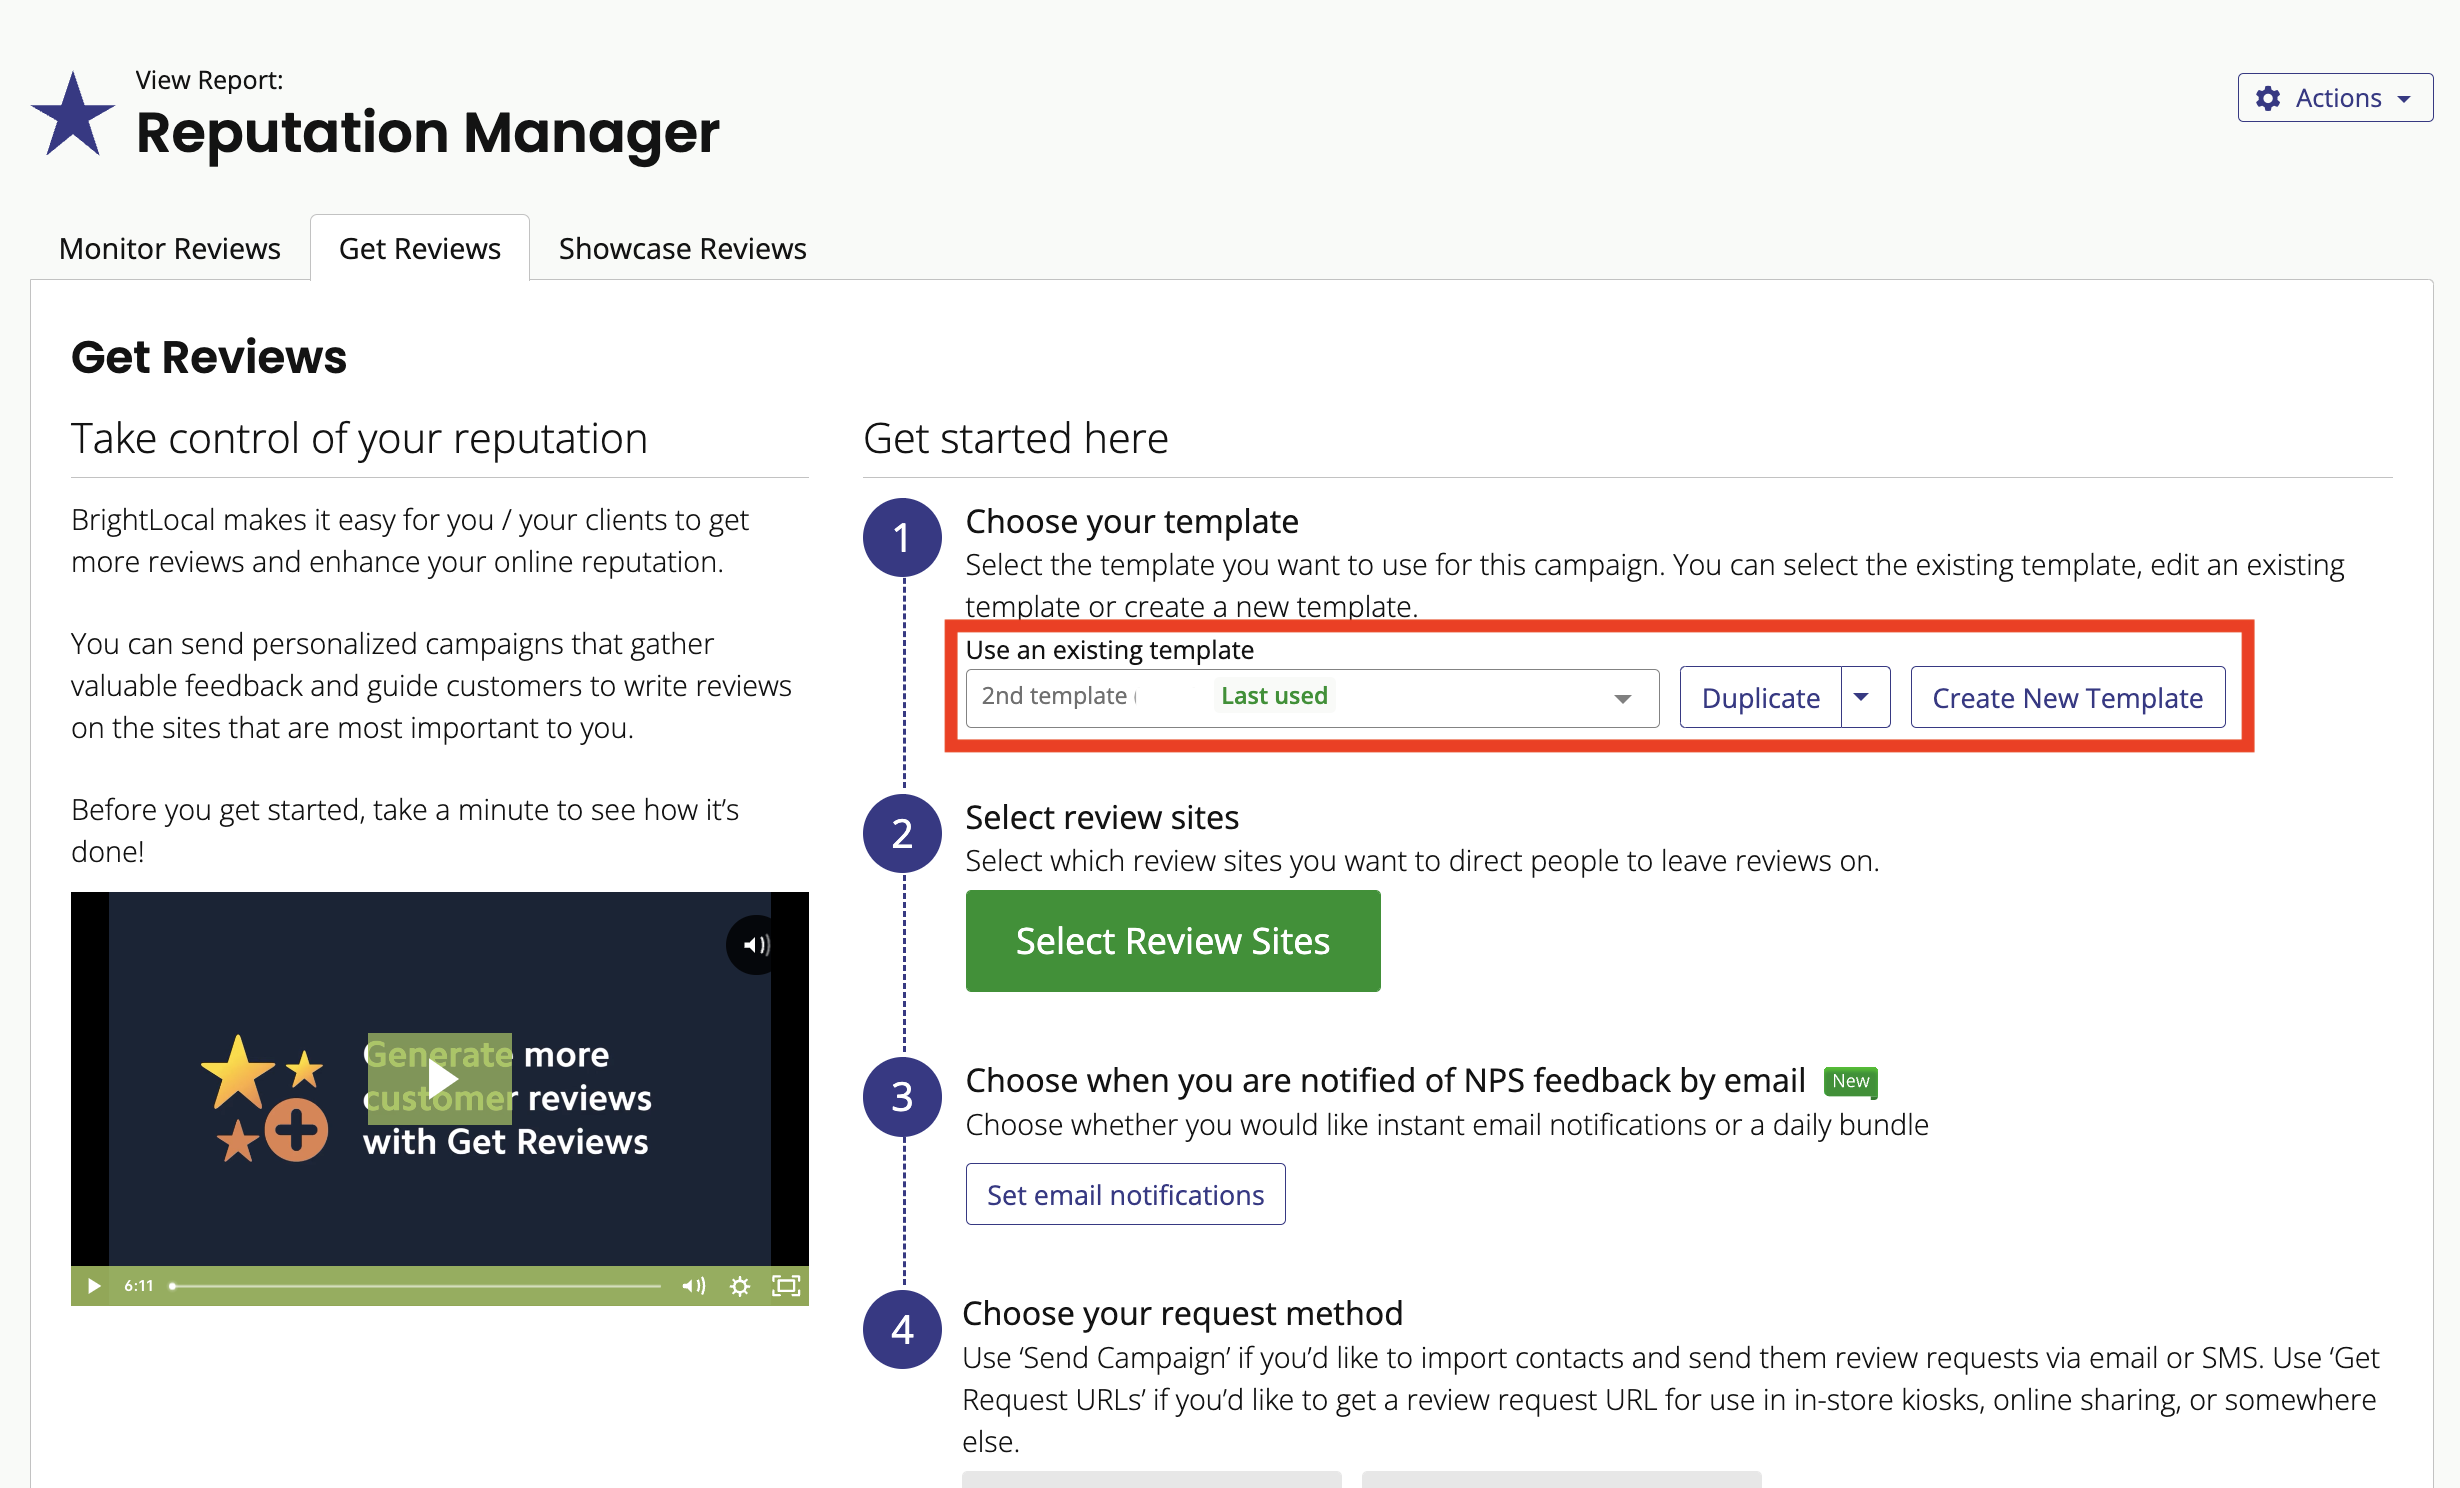Viewport: 2460px width, 1488px height.
Task: Click the 'Choose your request method' heading
Action: click(x=1182, y=1313)
